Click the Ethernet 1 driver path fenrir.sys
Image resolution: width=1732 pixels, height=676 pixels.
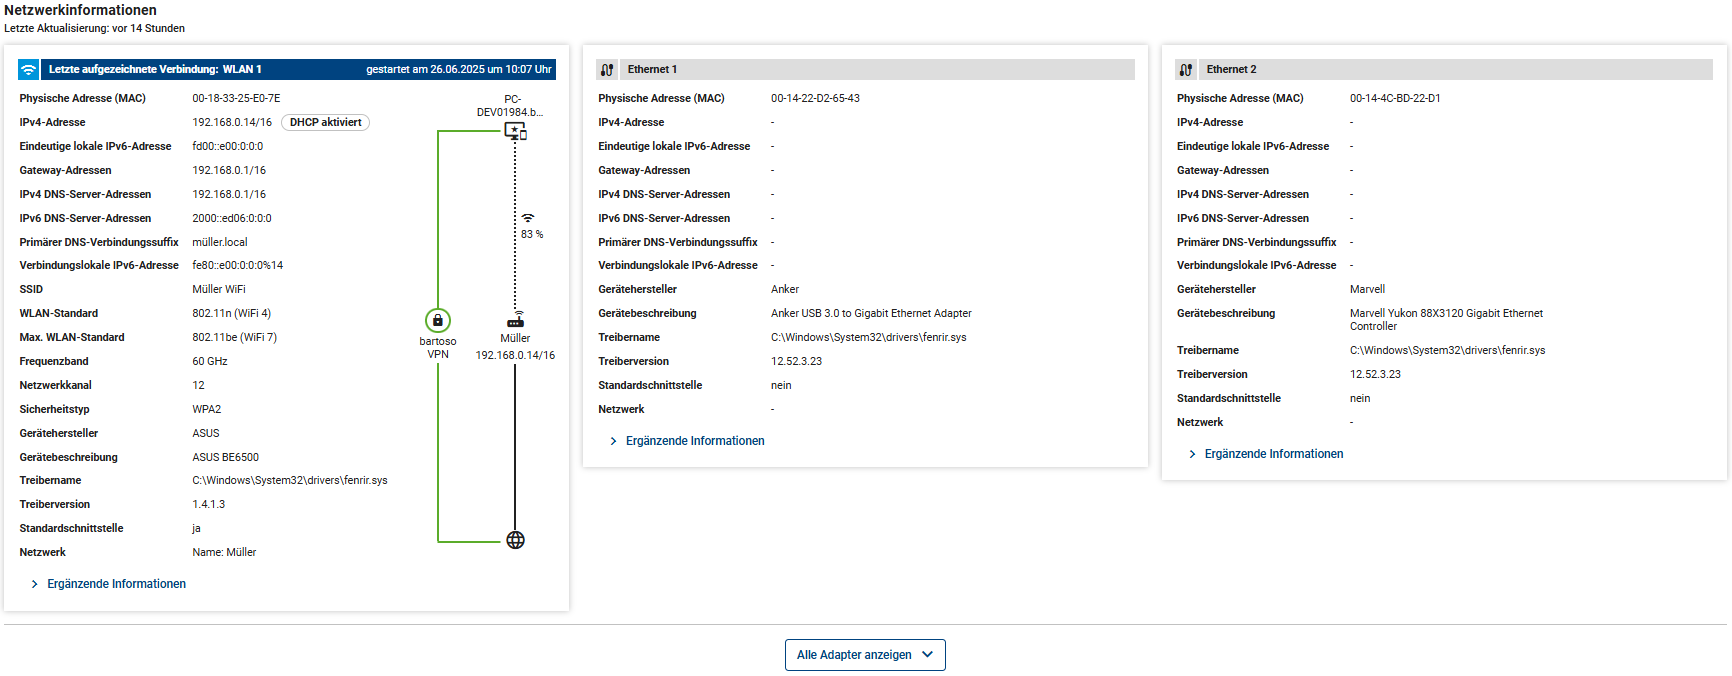click(x=868, y=337)
